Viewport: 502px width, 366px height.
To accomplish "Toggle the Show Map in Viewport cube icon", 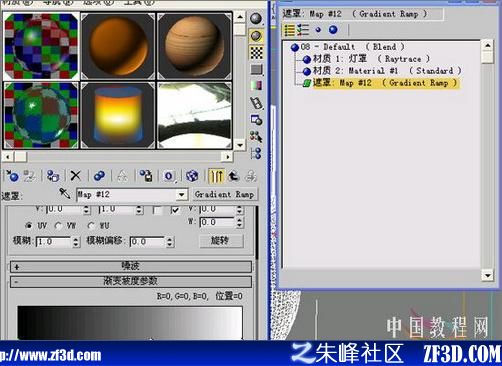I will coord(192,176).
